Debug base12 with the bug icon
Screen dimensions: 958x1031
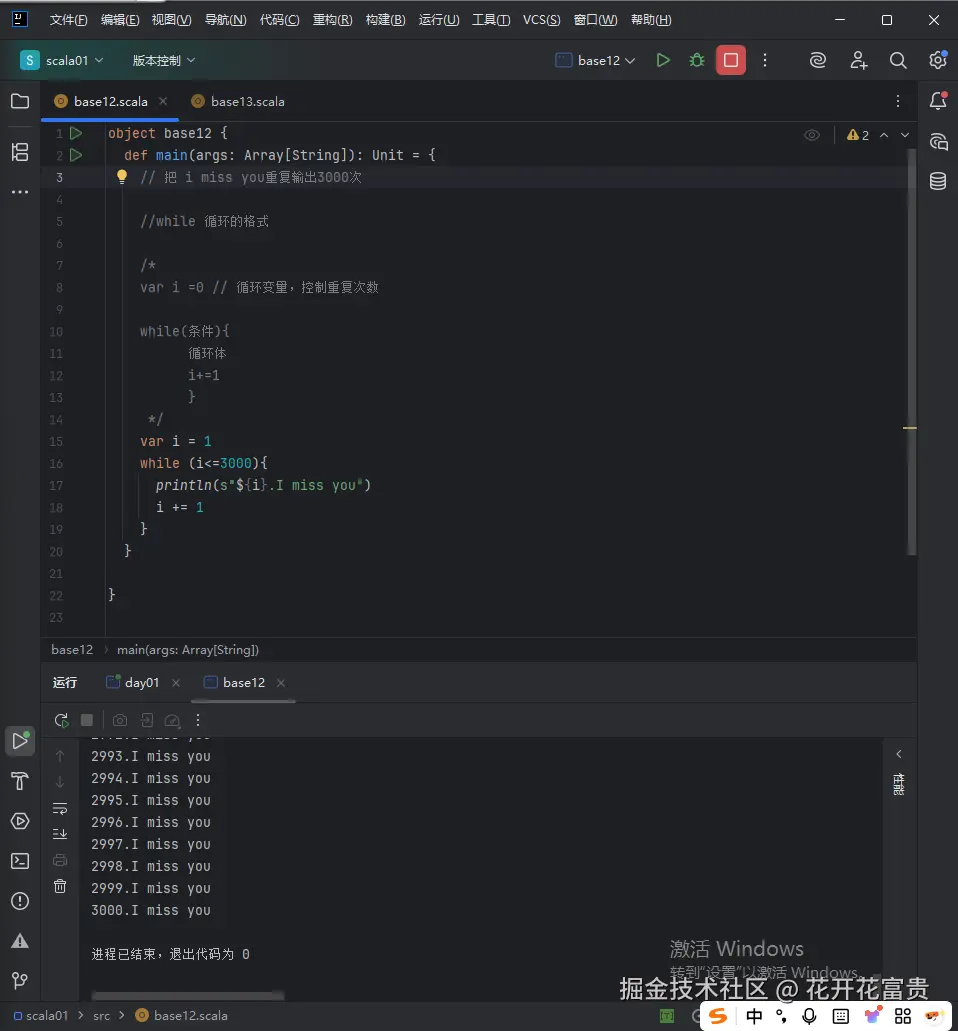pyautogui.click(x=697, y=60)
